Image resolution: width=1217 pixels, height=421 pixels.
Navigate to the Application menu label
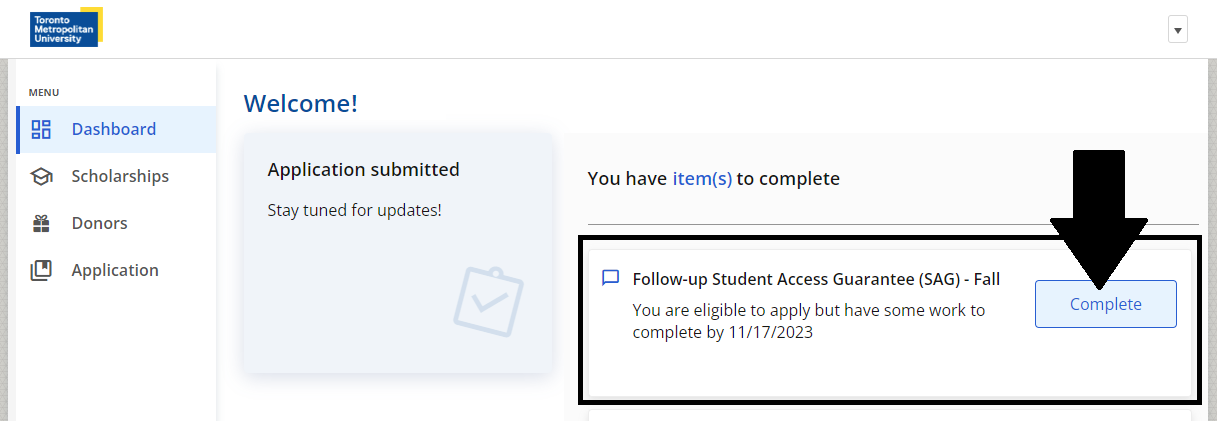click(x=115, y=270)
